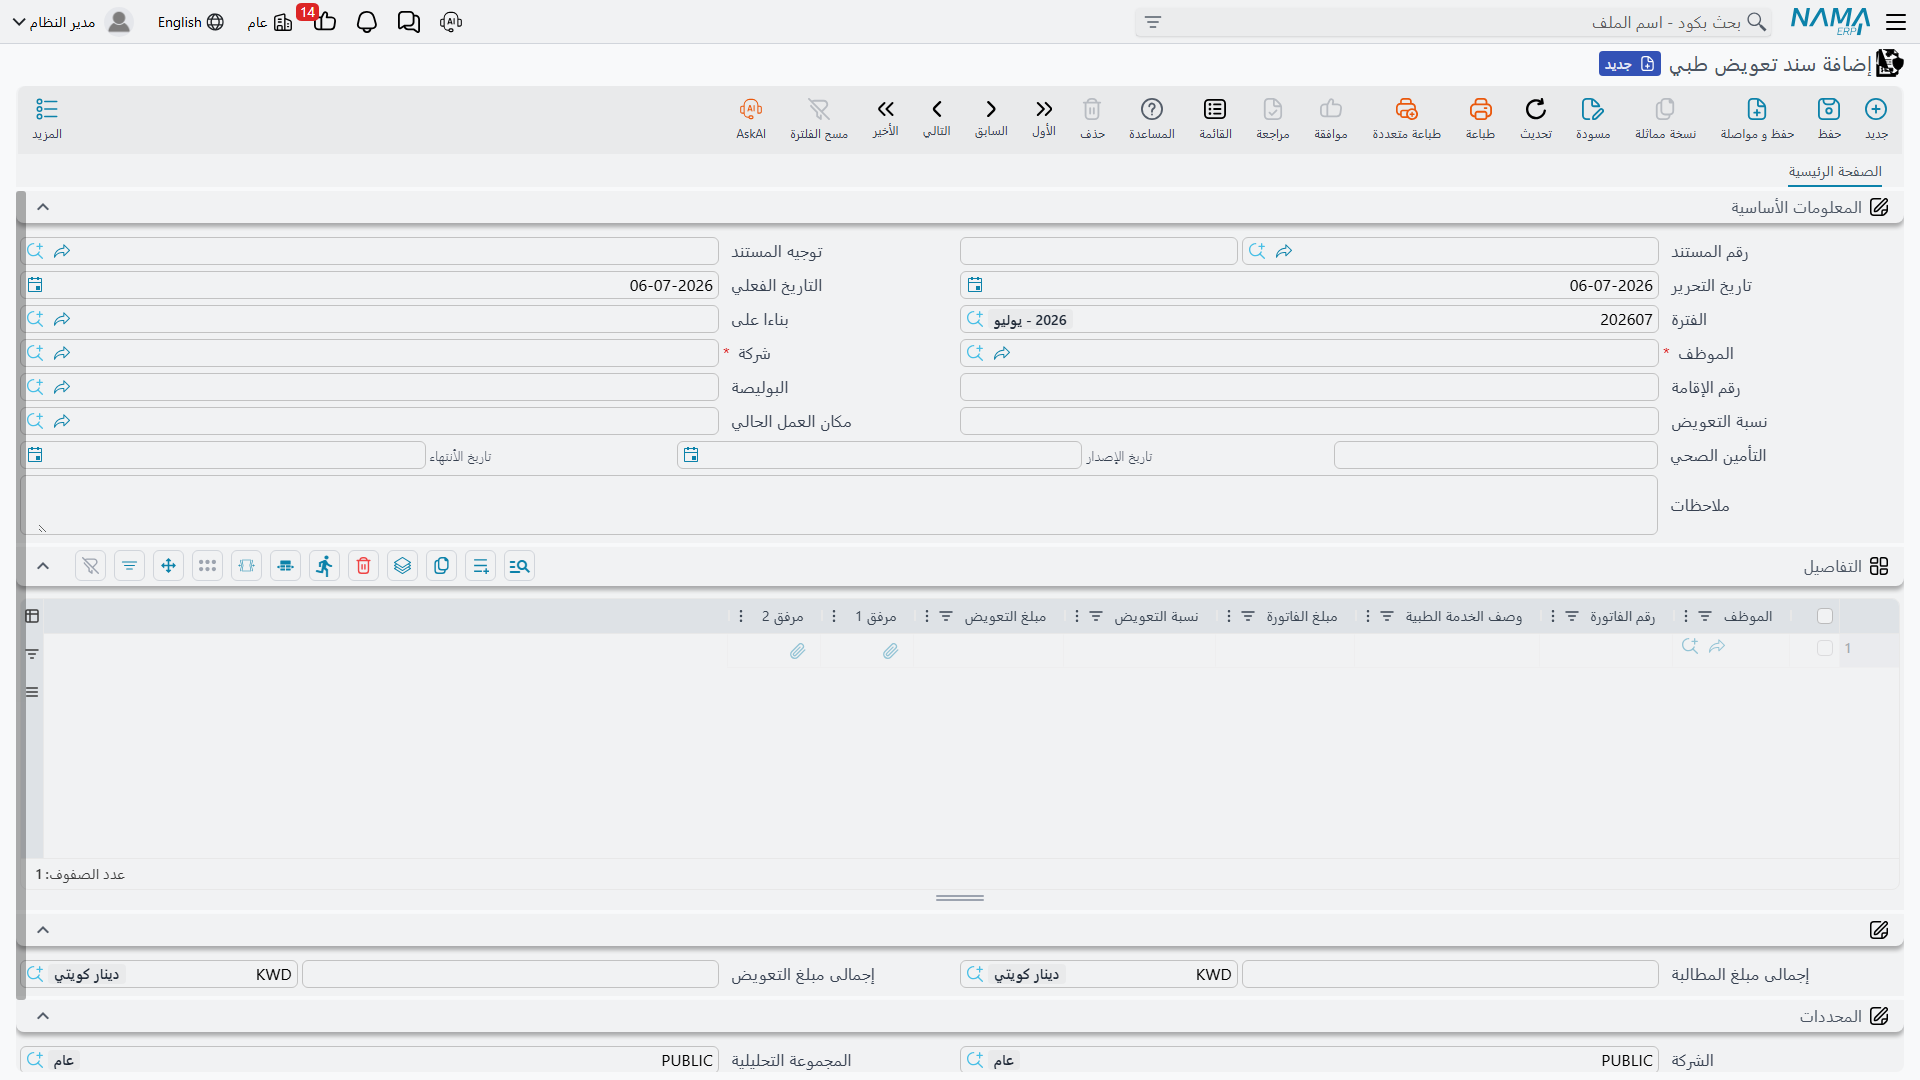
Task: Collapse the المعلومات الأساسية section
Action: pos(43,207)
